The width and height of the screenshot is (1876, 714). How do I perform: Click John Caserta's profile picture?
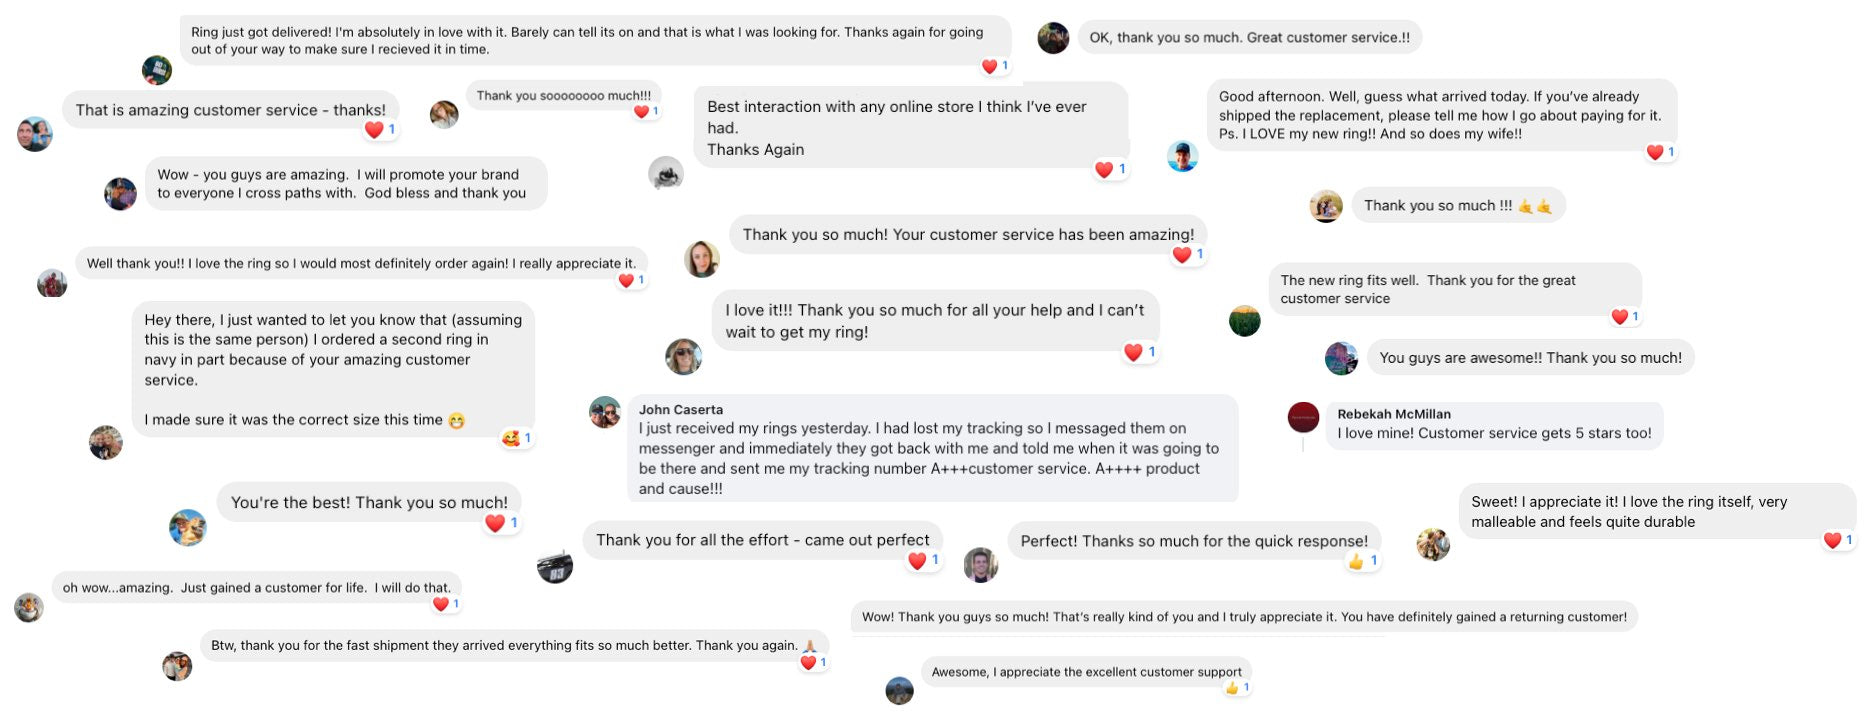605,412
